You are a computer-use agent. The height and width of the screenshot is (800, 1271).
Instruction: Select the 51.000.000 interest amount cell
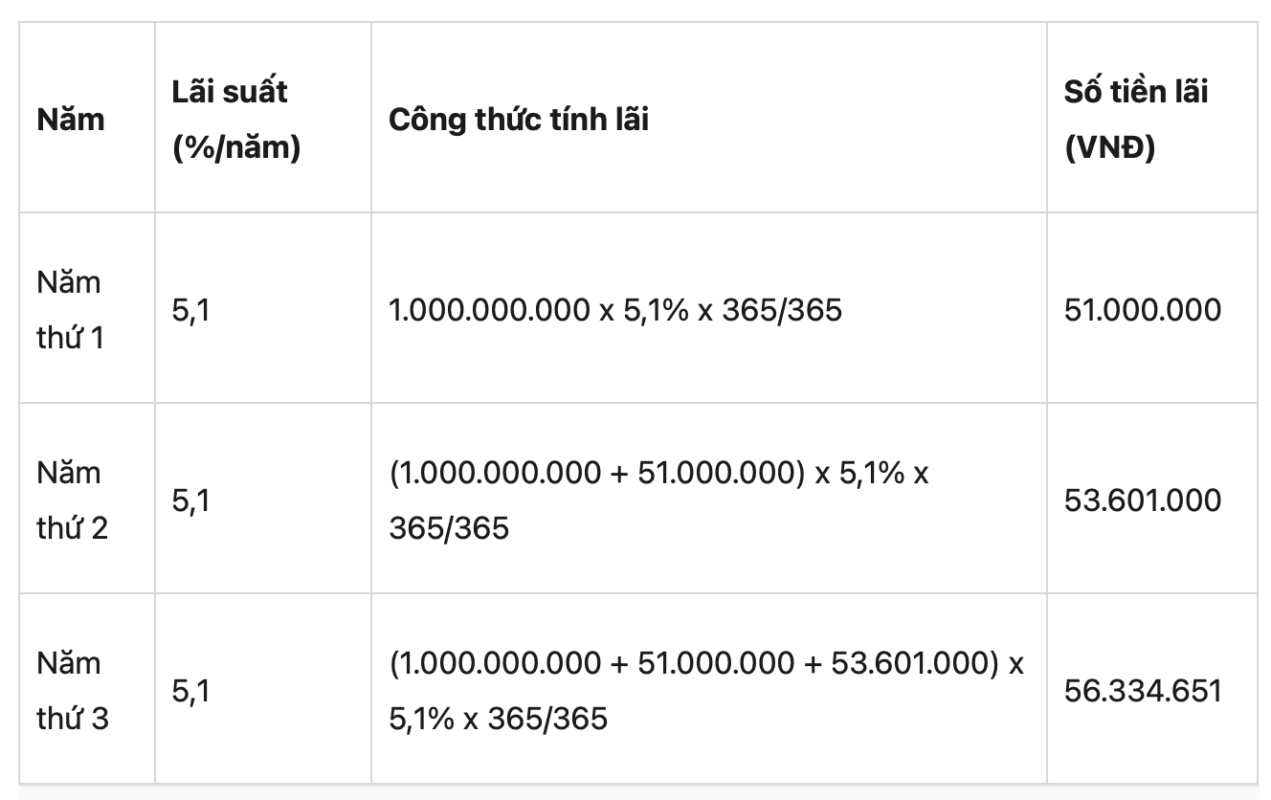coord(1142,310)
